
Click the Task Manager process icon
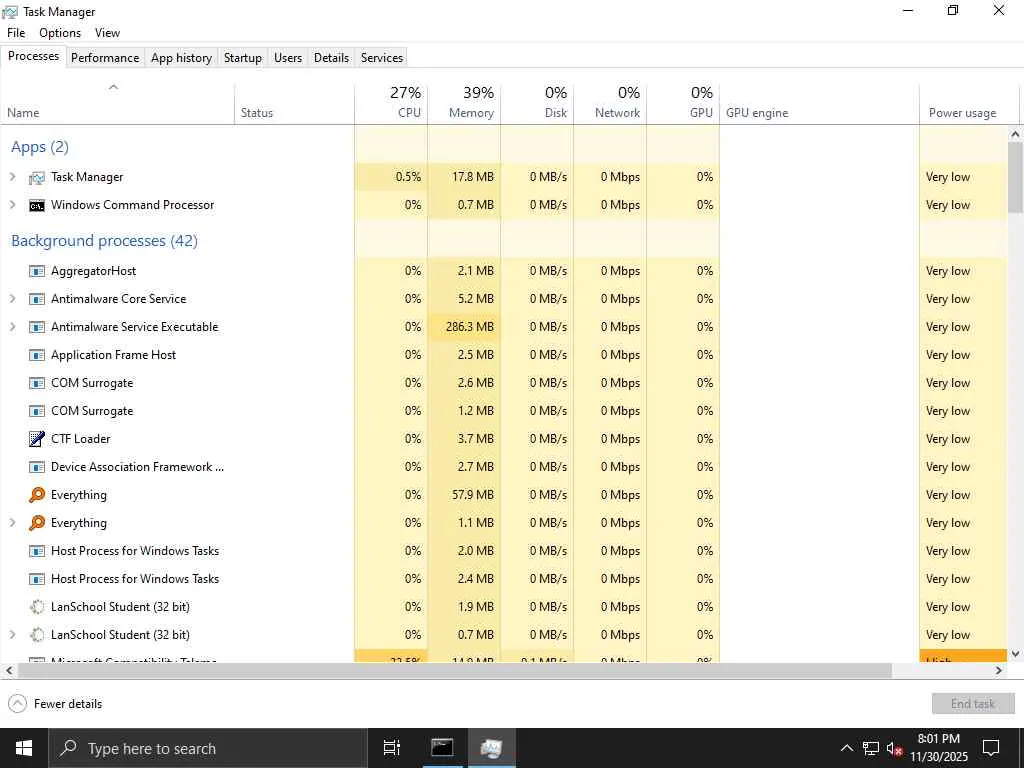37,177
